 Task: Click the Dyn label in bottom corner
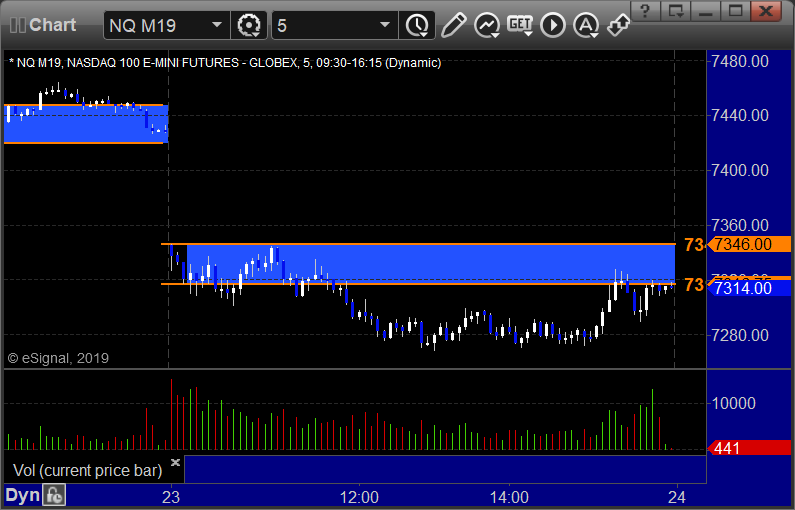coord(22,495)
